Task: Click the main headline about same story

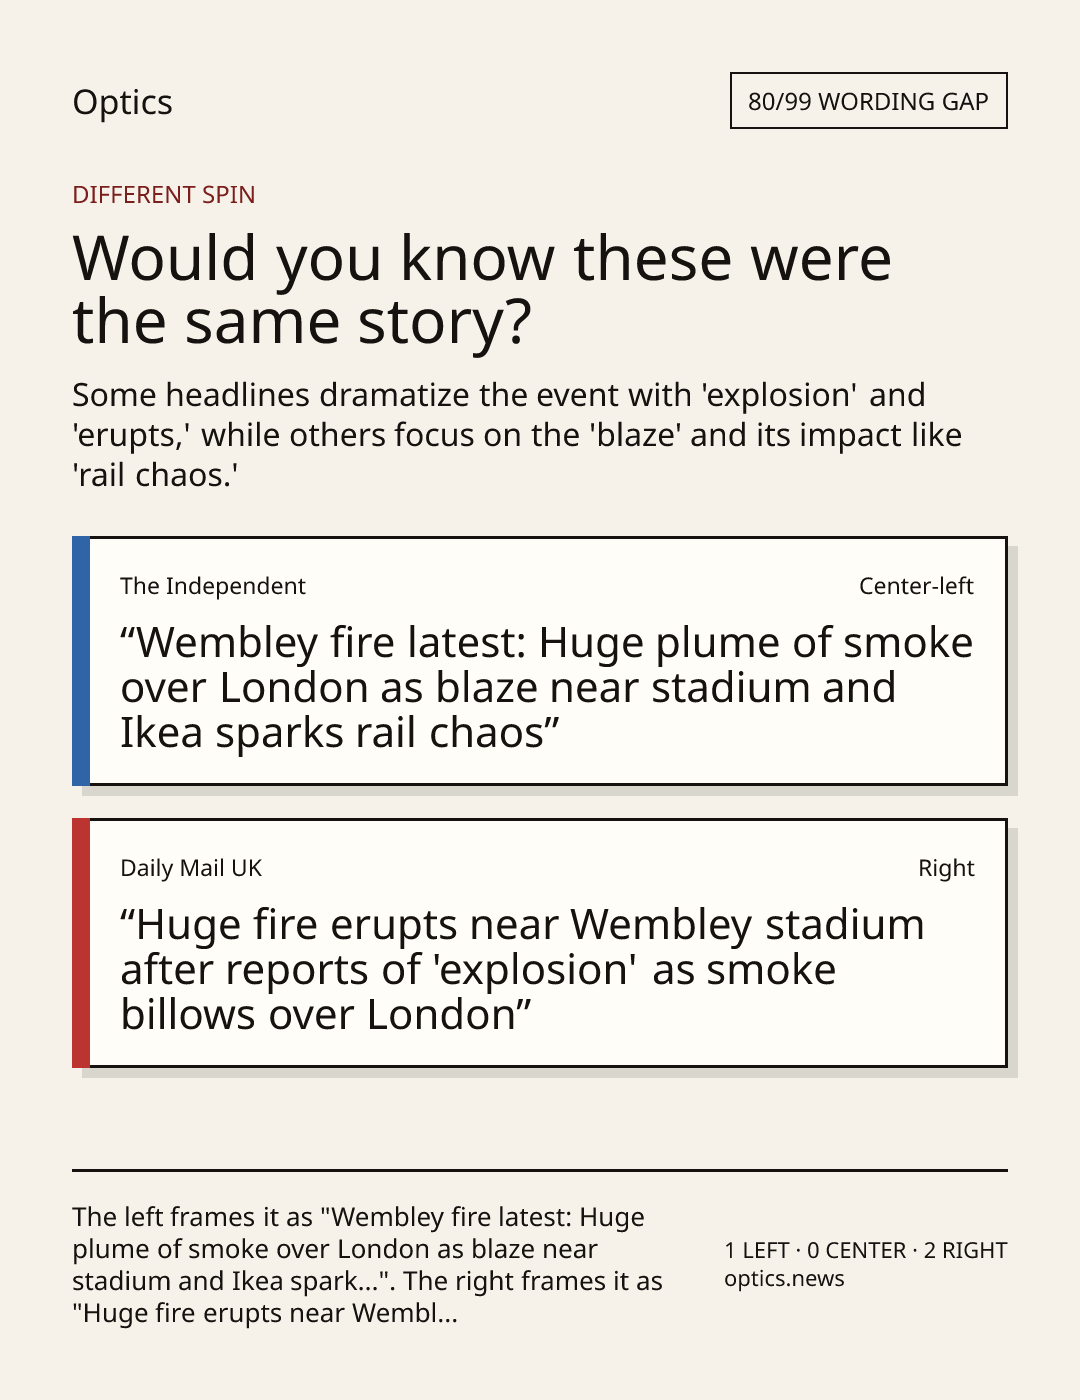Action: pyautogui.click(x=482, y=289)
